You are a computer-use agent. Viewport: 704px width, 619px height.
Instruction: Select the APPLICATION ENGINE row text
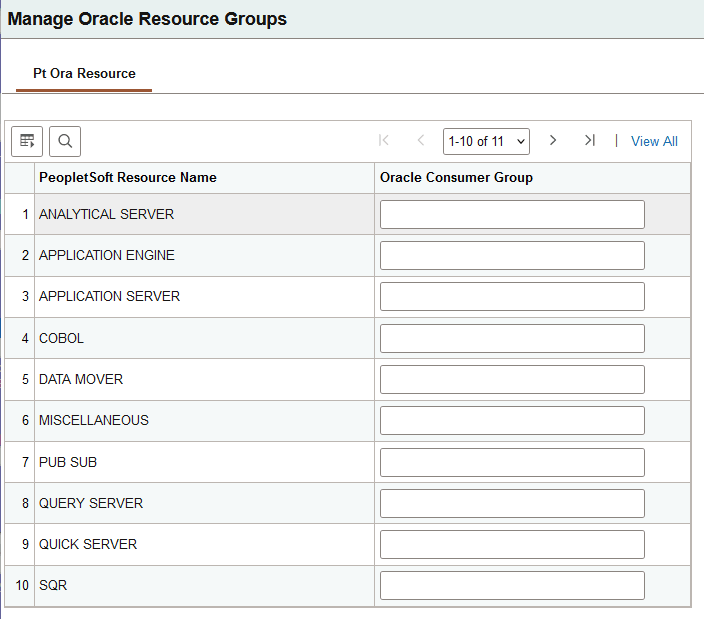click(107, 255)
